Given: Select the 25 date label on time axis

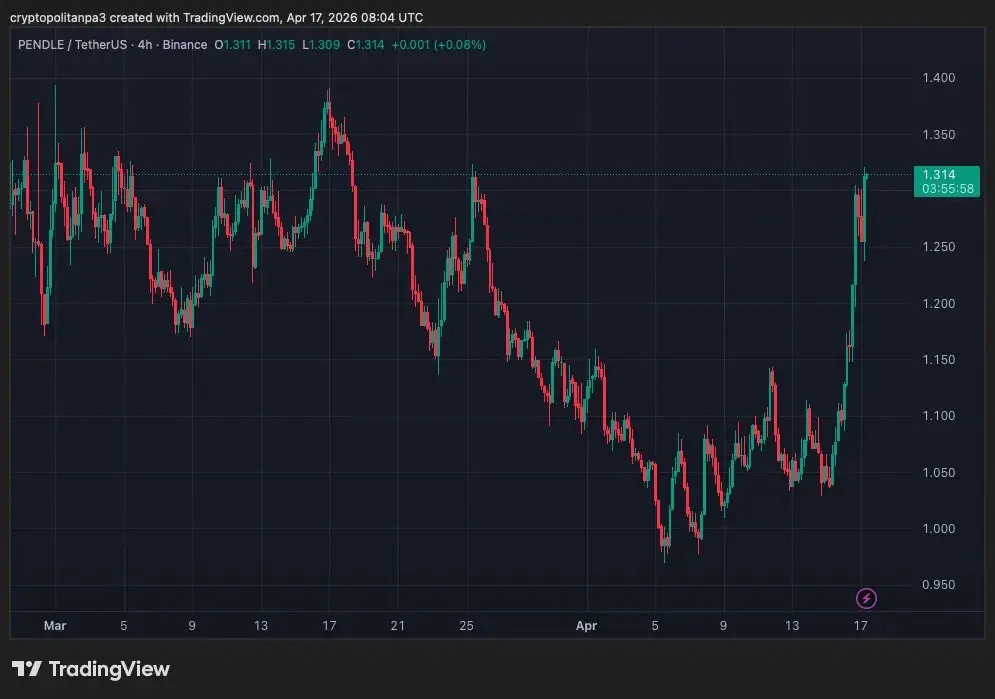Looking at the screenshot, I should pyautogui.click(x=466, y=626).
